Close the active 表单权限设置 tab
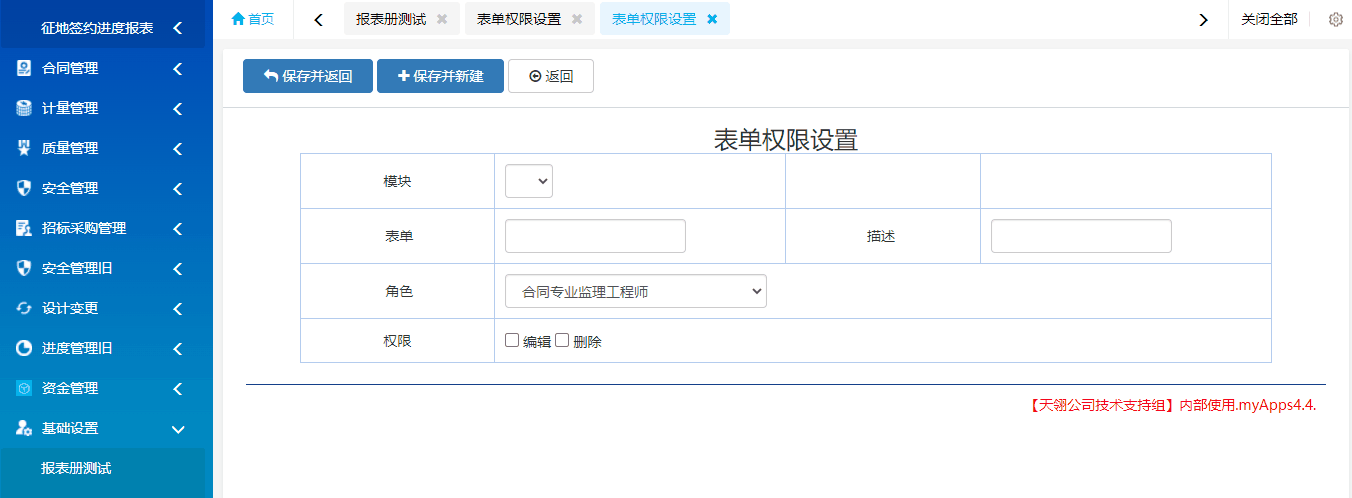 (x=712, y=19)
